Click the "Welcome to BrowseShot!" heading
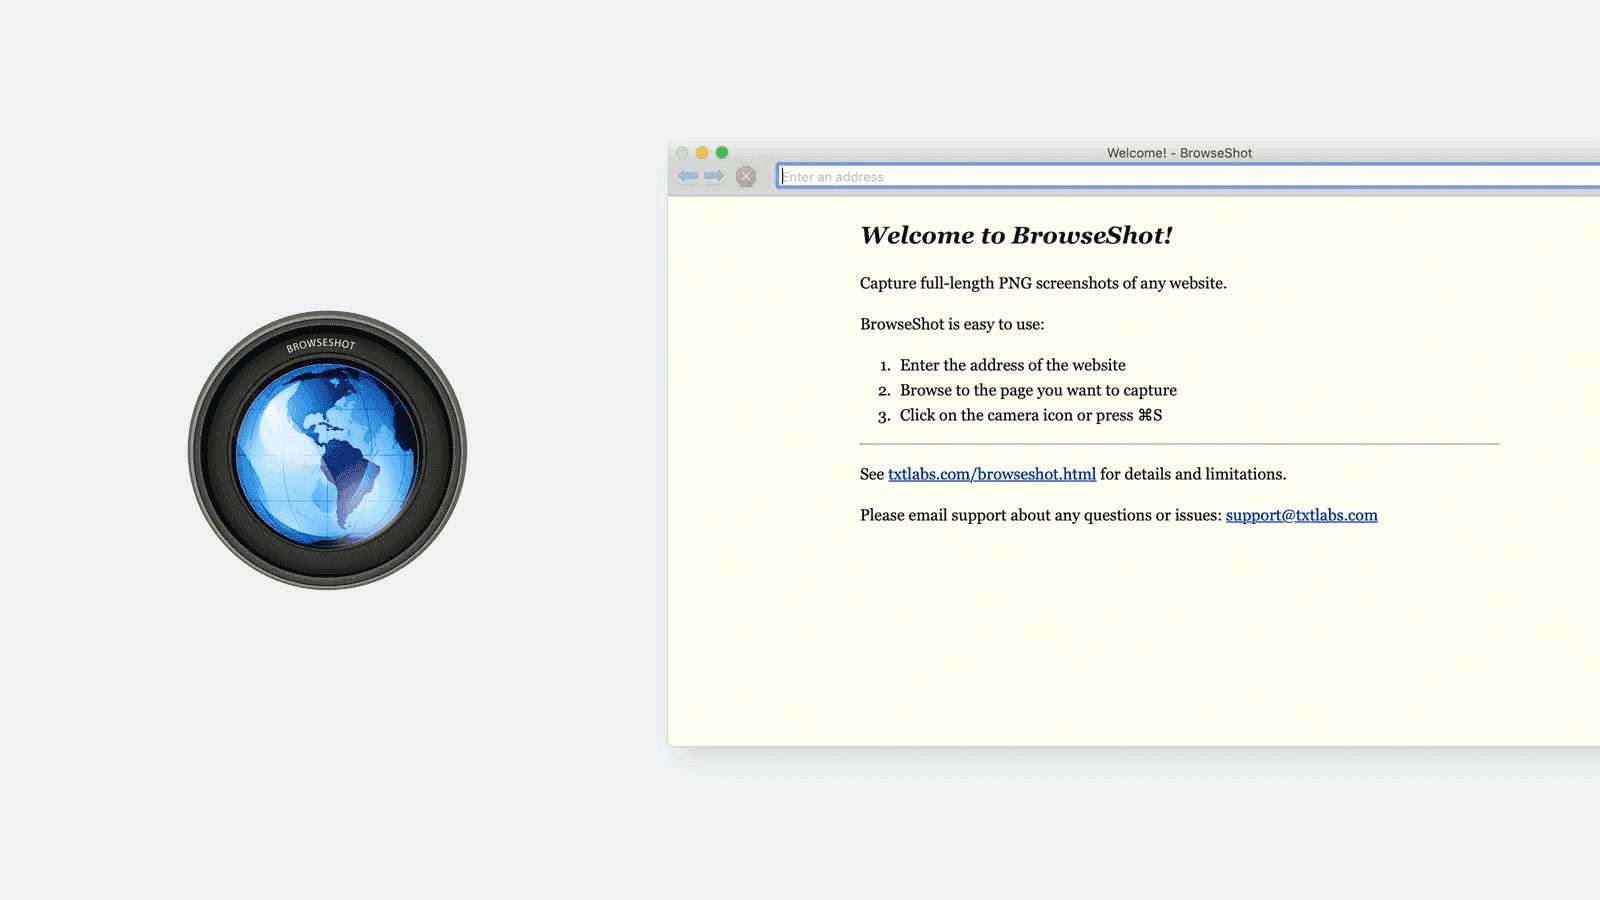 pyautogui.click(x=1016, y=235)
